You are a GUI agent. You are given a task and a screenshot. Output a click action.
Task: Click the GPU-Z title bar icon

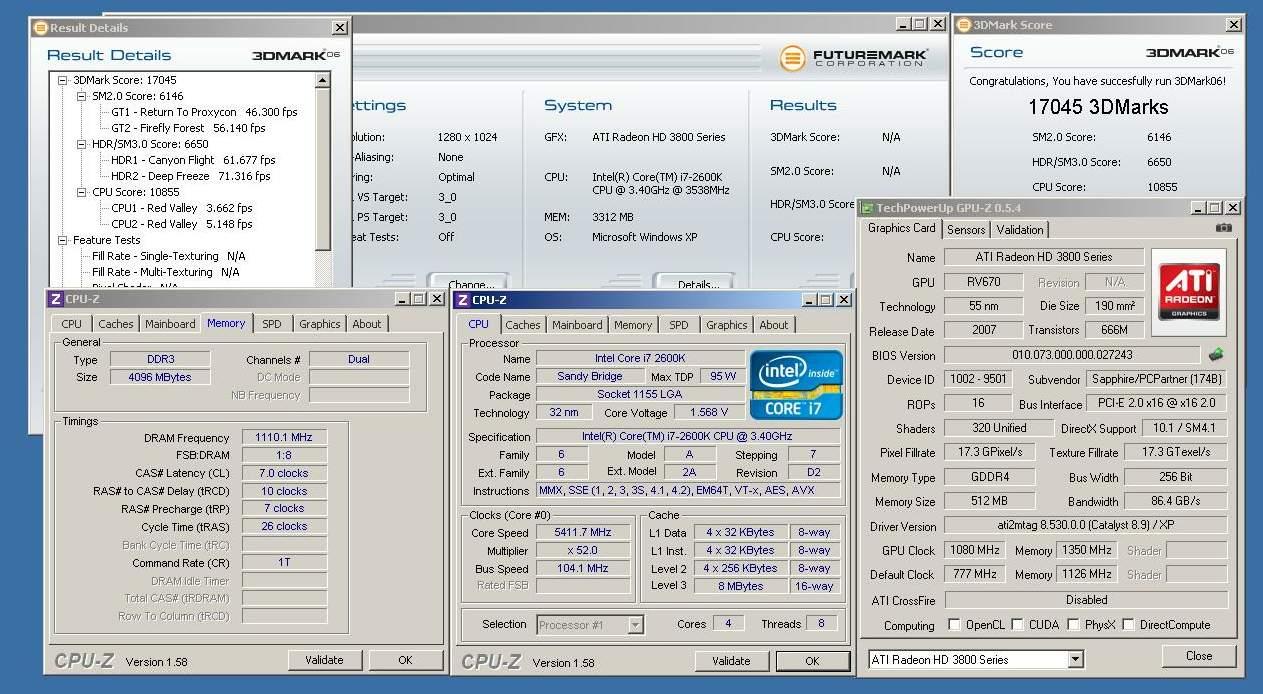pyautogui.click(x=866, y=208)
